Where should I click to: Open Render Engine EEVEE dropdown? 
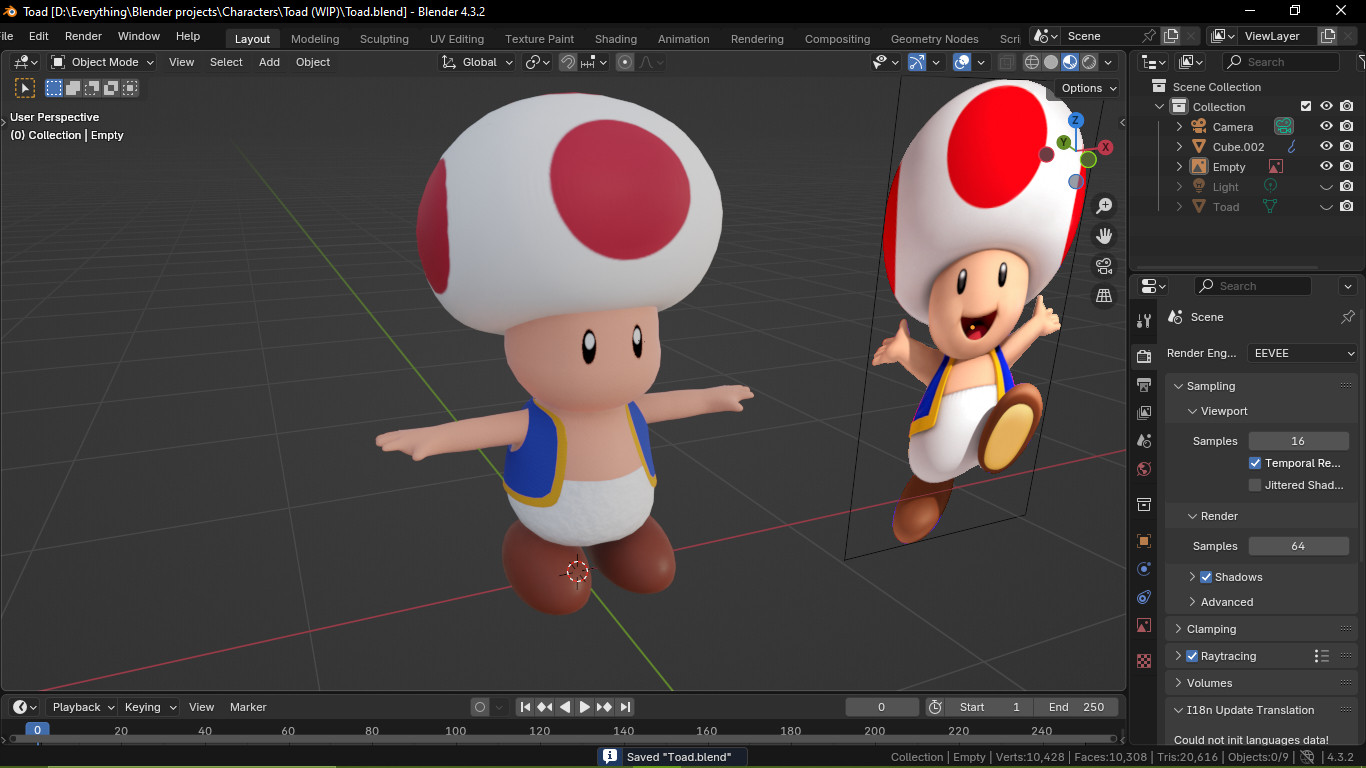1303,353
